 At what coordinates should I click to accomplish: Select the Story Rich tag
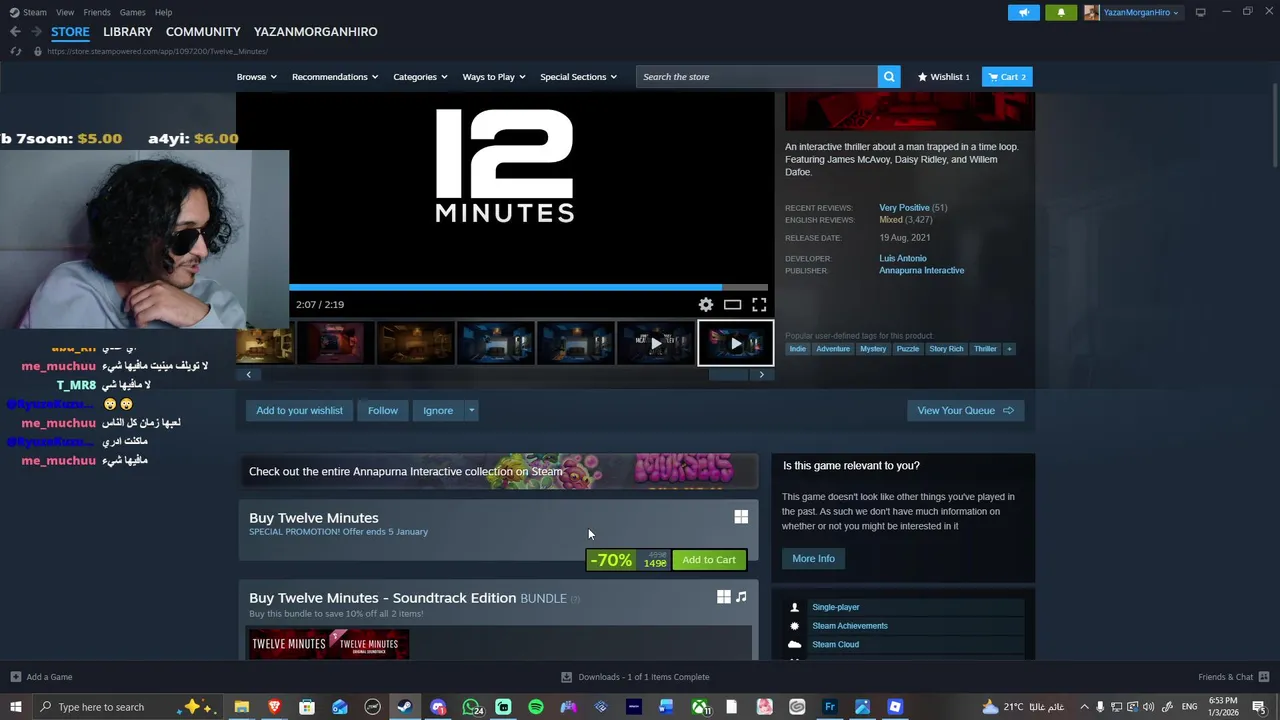click(x=946, y=349)
